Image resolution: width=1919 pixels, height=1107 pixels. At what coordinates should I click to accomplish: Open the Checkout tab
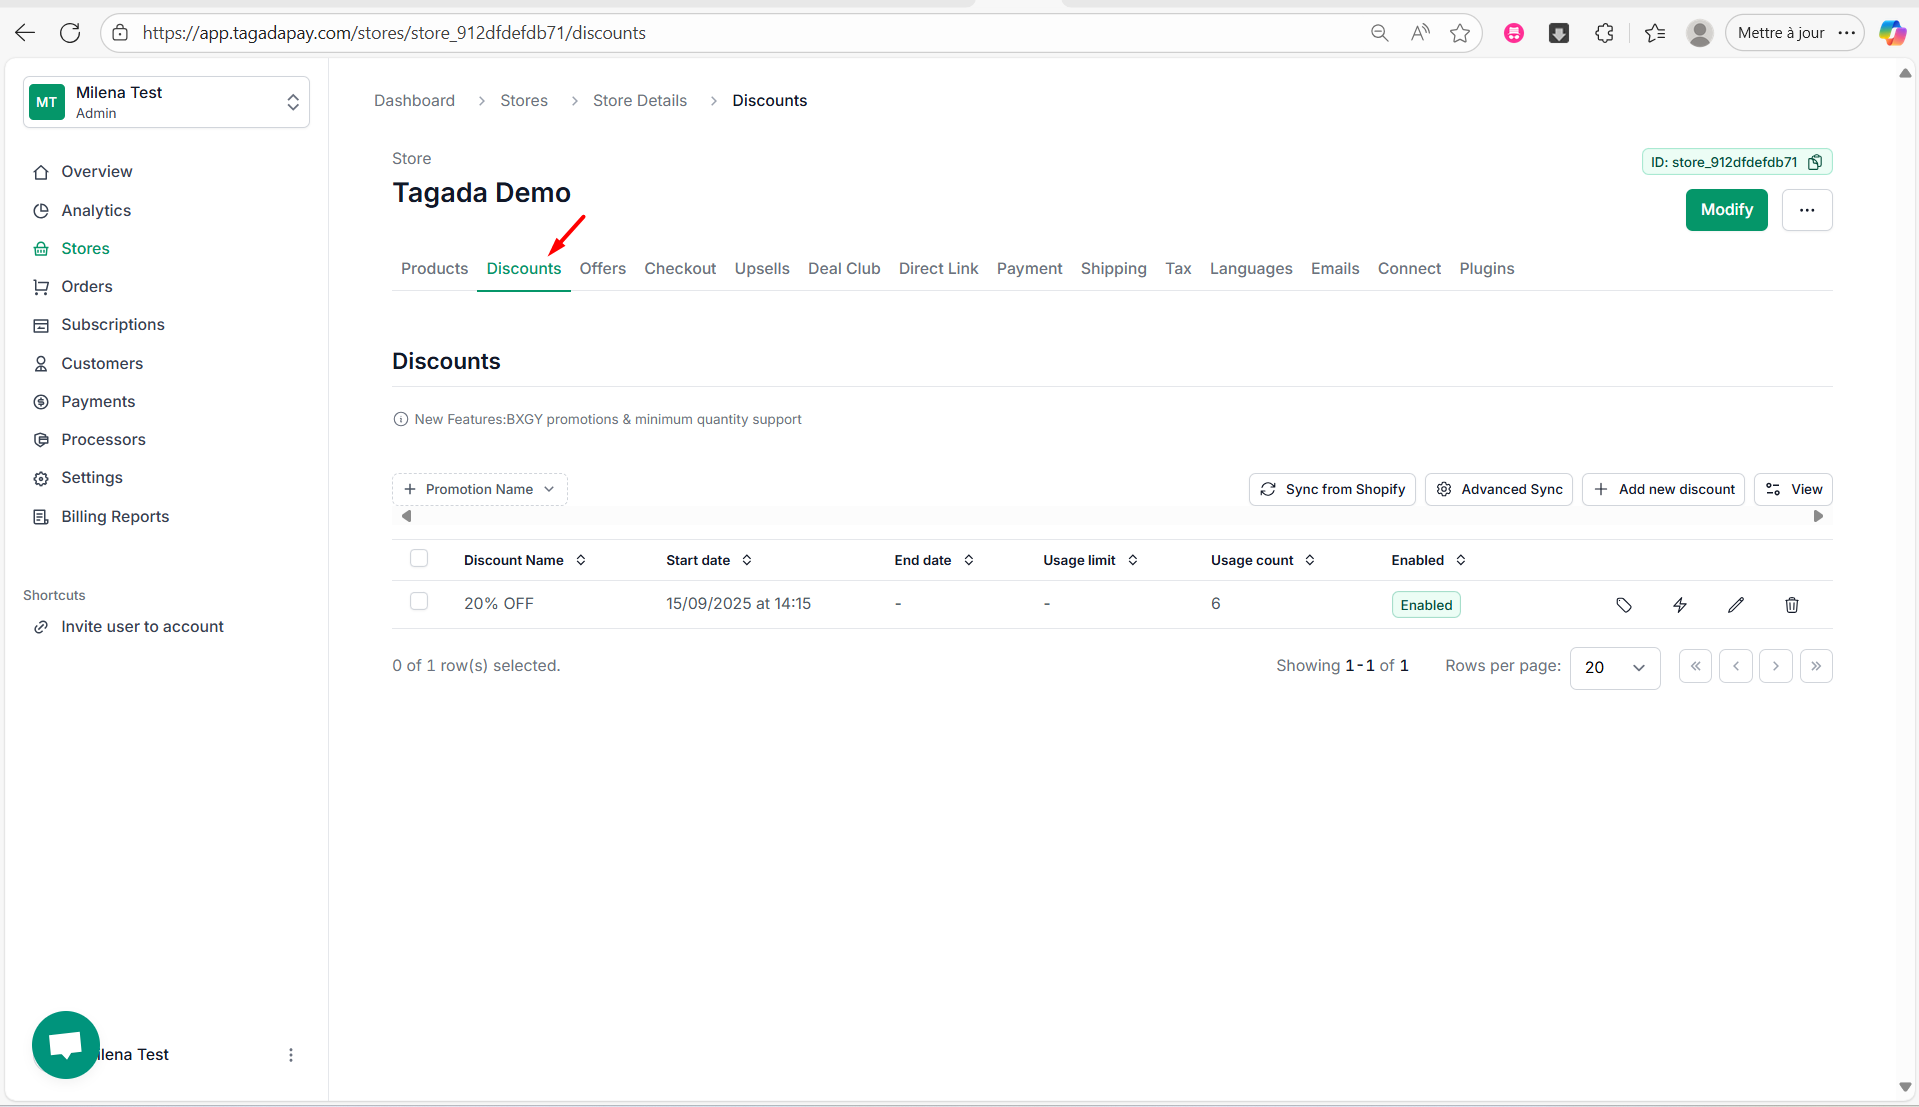point(680,268)
